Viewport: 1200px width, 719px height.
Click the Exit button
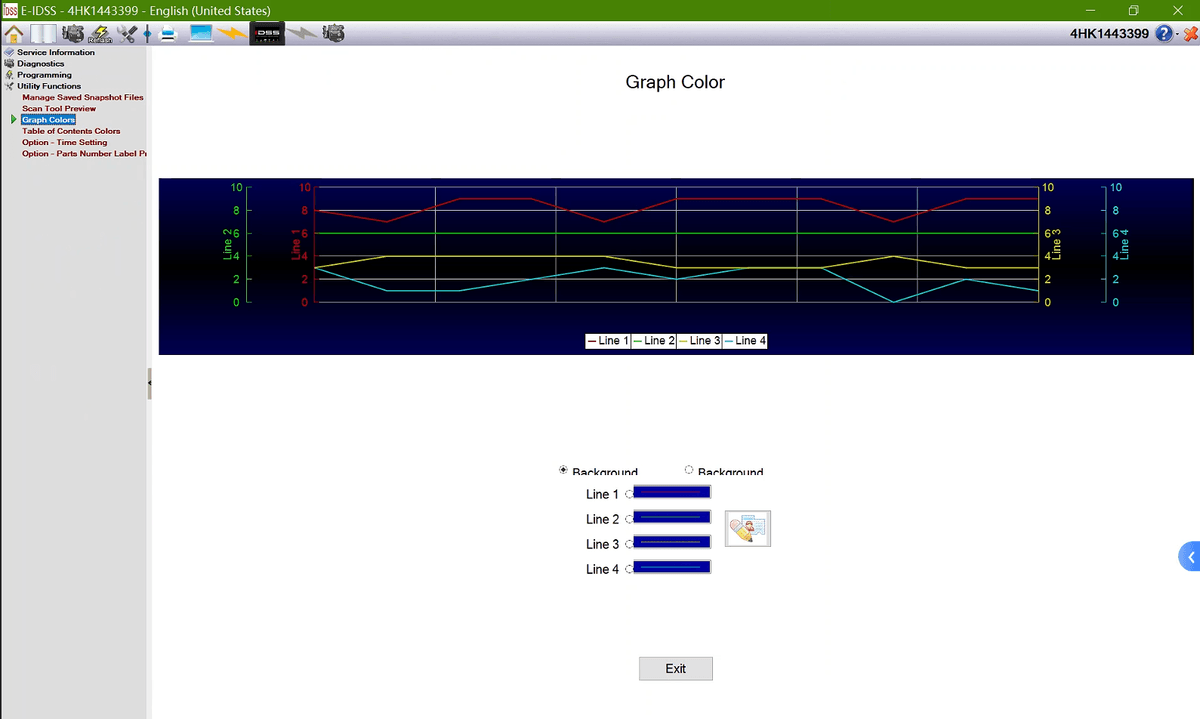[675, 669]
